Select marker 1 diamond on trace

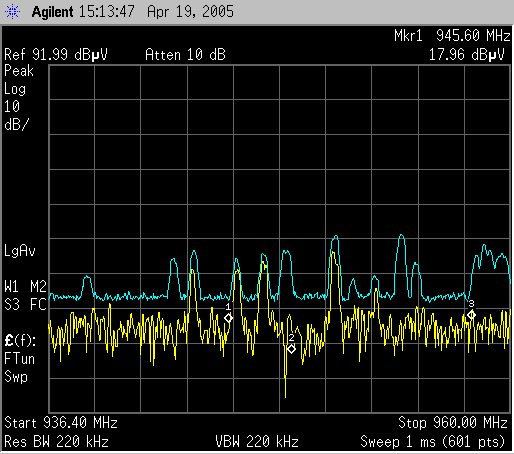228,318
